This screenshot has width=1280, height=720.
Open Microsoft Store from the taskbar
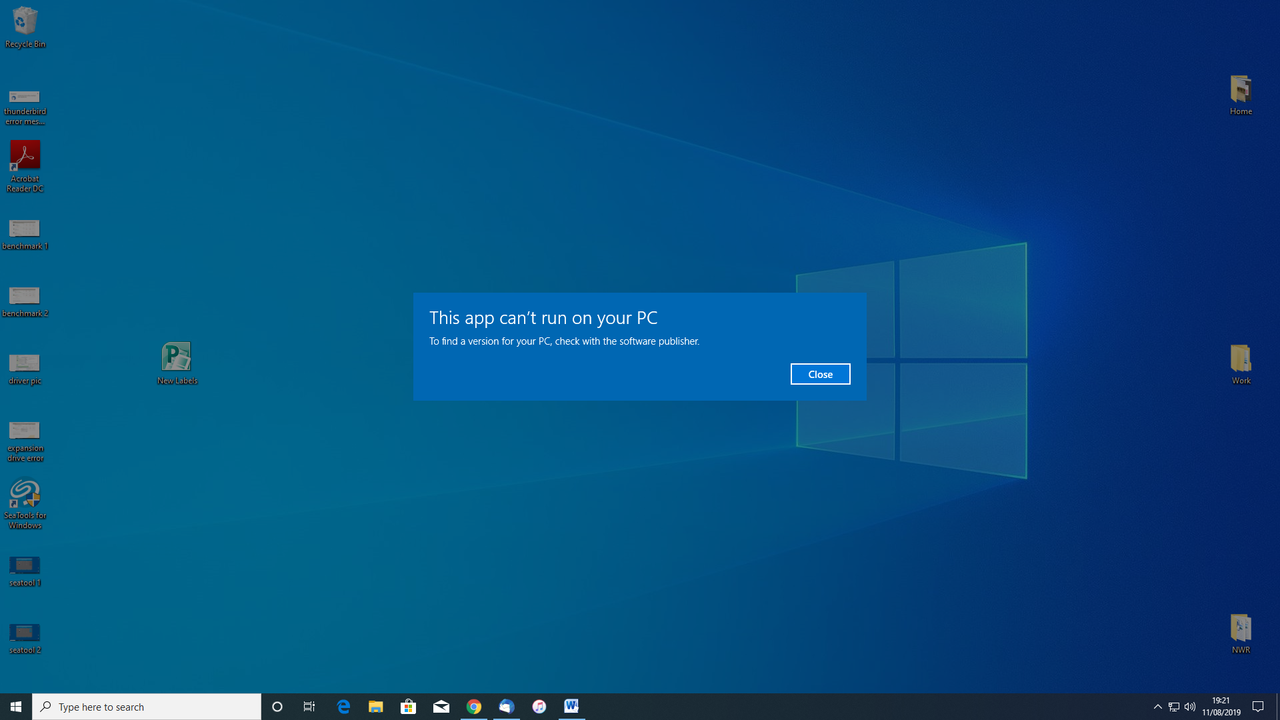point(408,707)
